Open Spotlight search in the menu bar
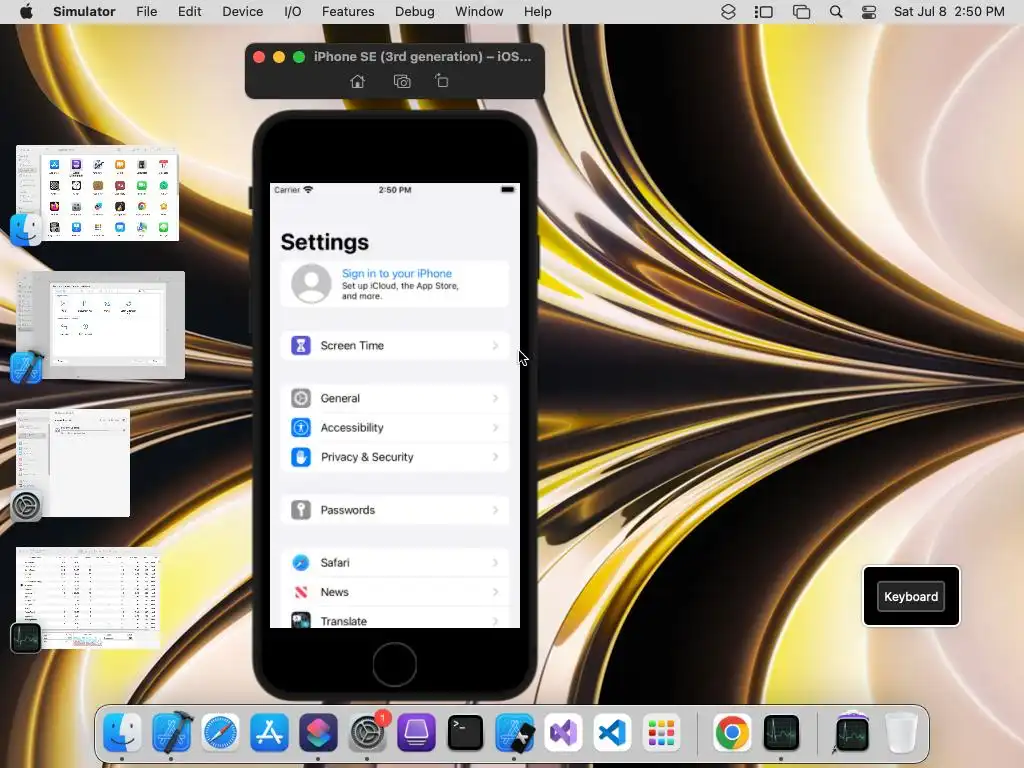1024x768 pixels. tap(836, 12)
